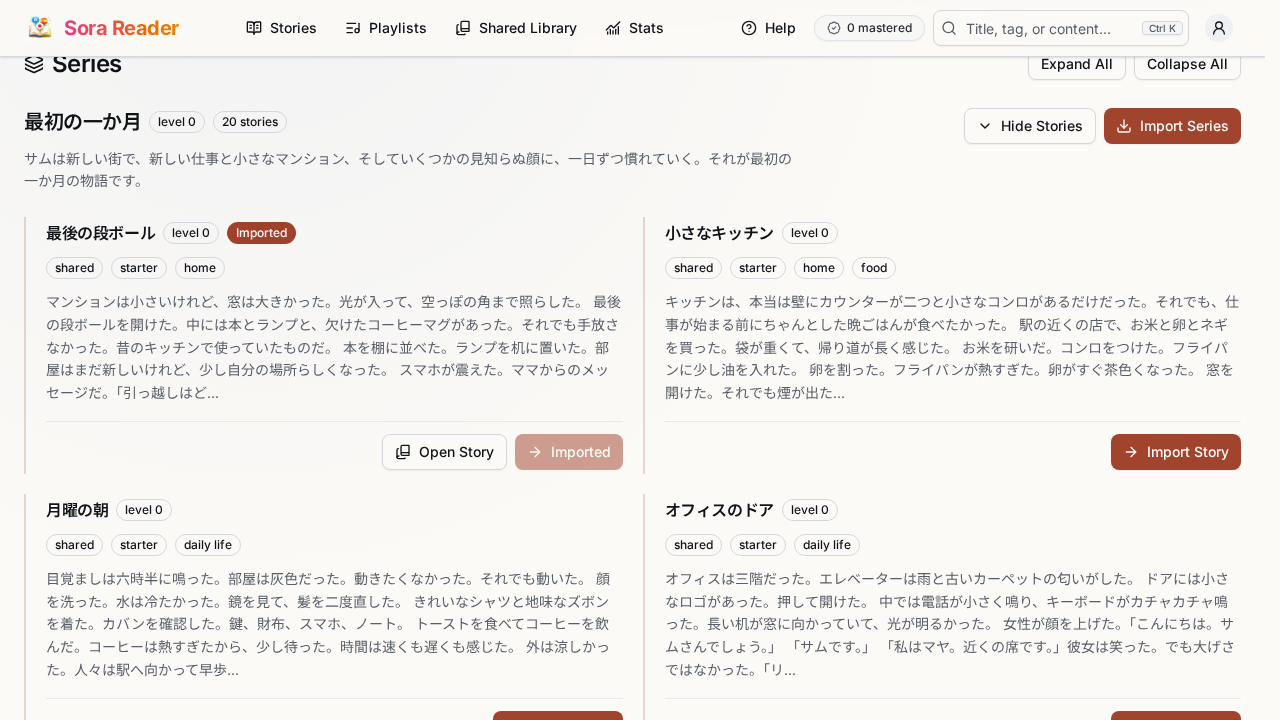
Task: Click the daily life tag on オフィスのドア
Action: pos(827,545)
